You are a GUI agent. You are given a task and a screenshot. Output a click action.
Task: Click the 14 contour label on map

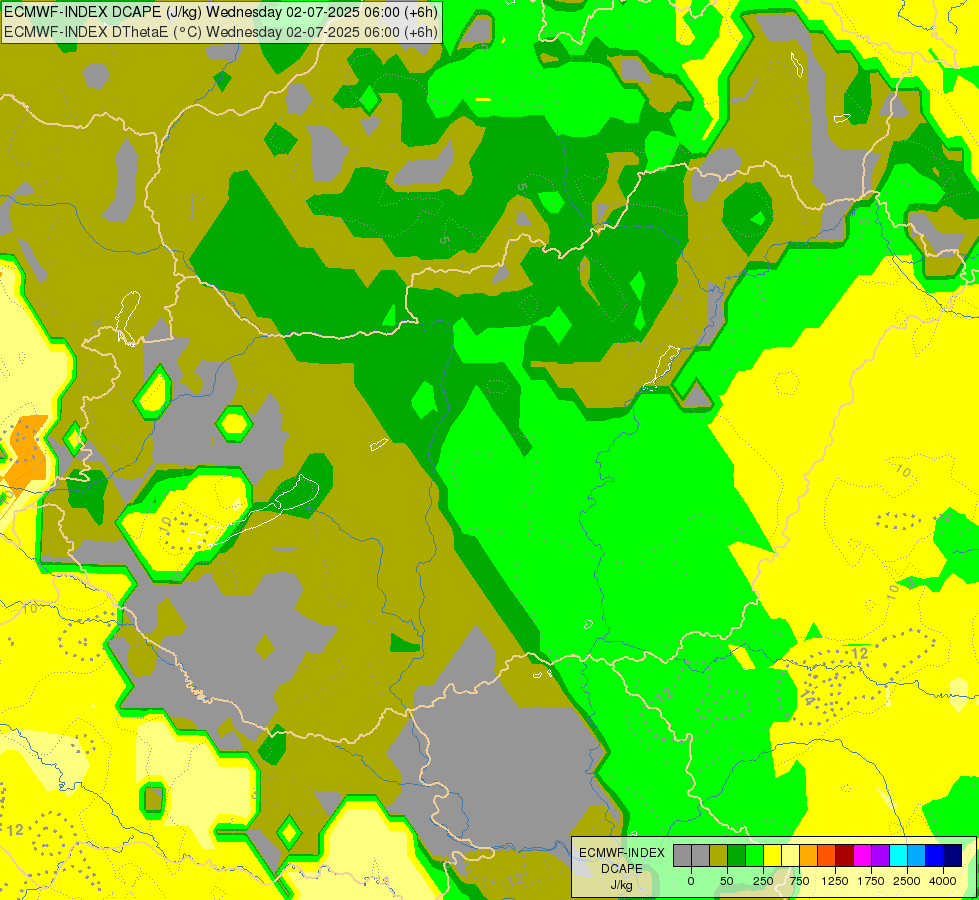click(x=807, y=698)
